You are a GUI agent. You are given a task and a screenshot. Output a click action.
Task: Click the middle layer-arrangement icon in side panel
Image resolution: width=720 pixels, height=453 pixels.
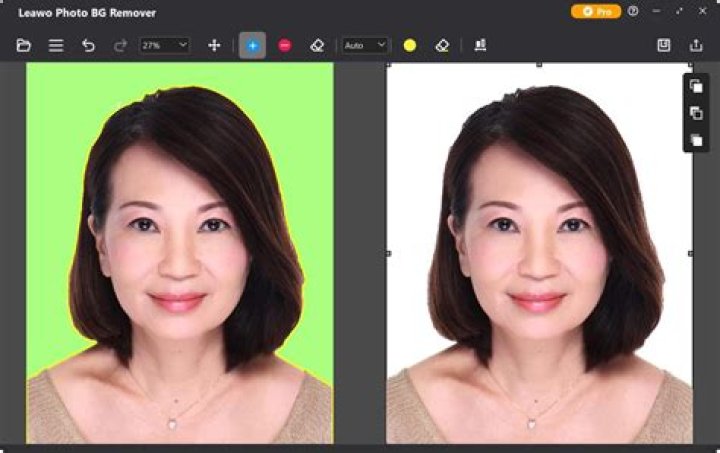696,113
